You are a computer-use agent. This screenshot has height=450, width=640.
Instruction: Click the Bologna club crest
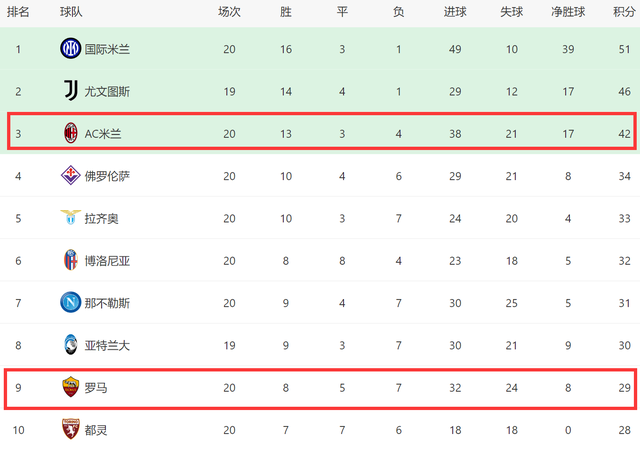pos(70,260)
